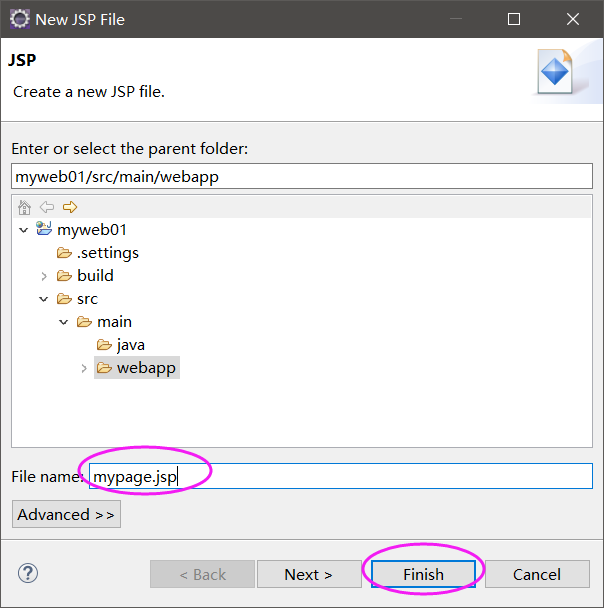Image resolution: width=604 pixels, height=608 pixels.
Task: Click the Home icon in folder navigation
Action: tap(24, 207)
